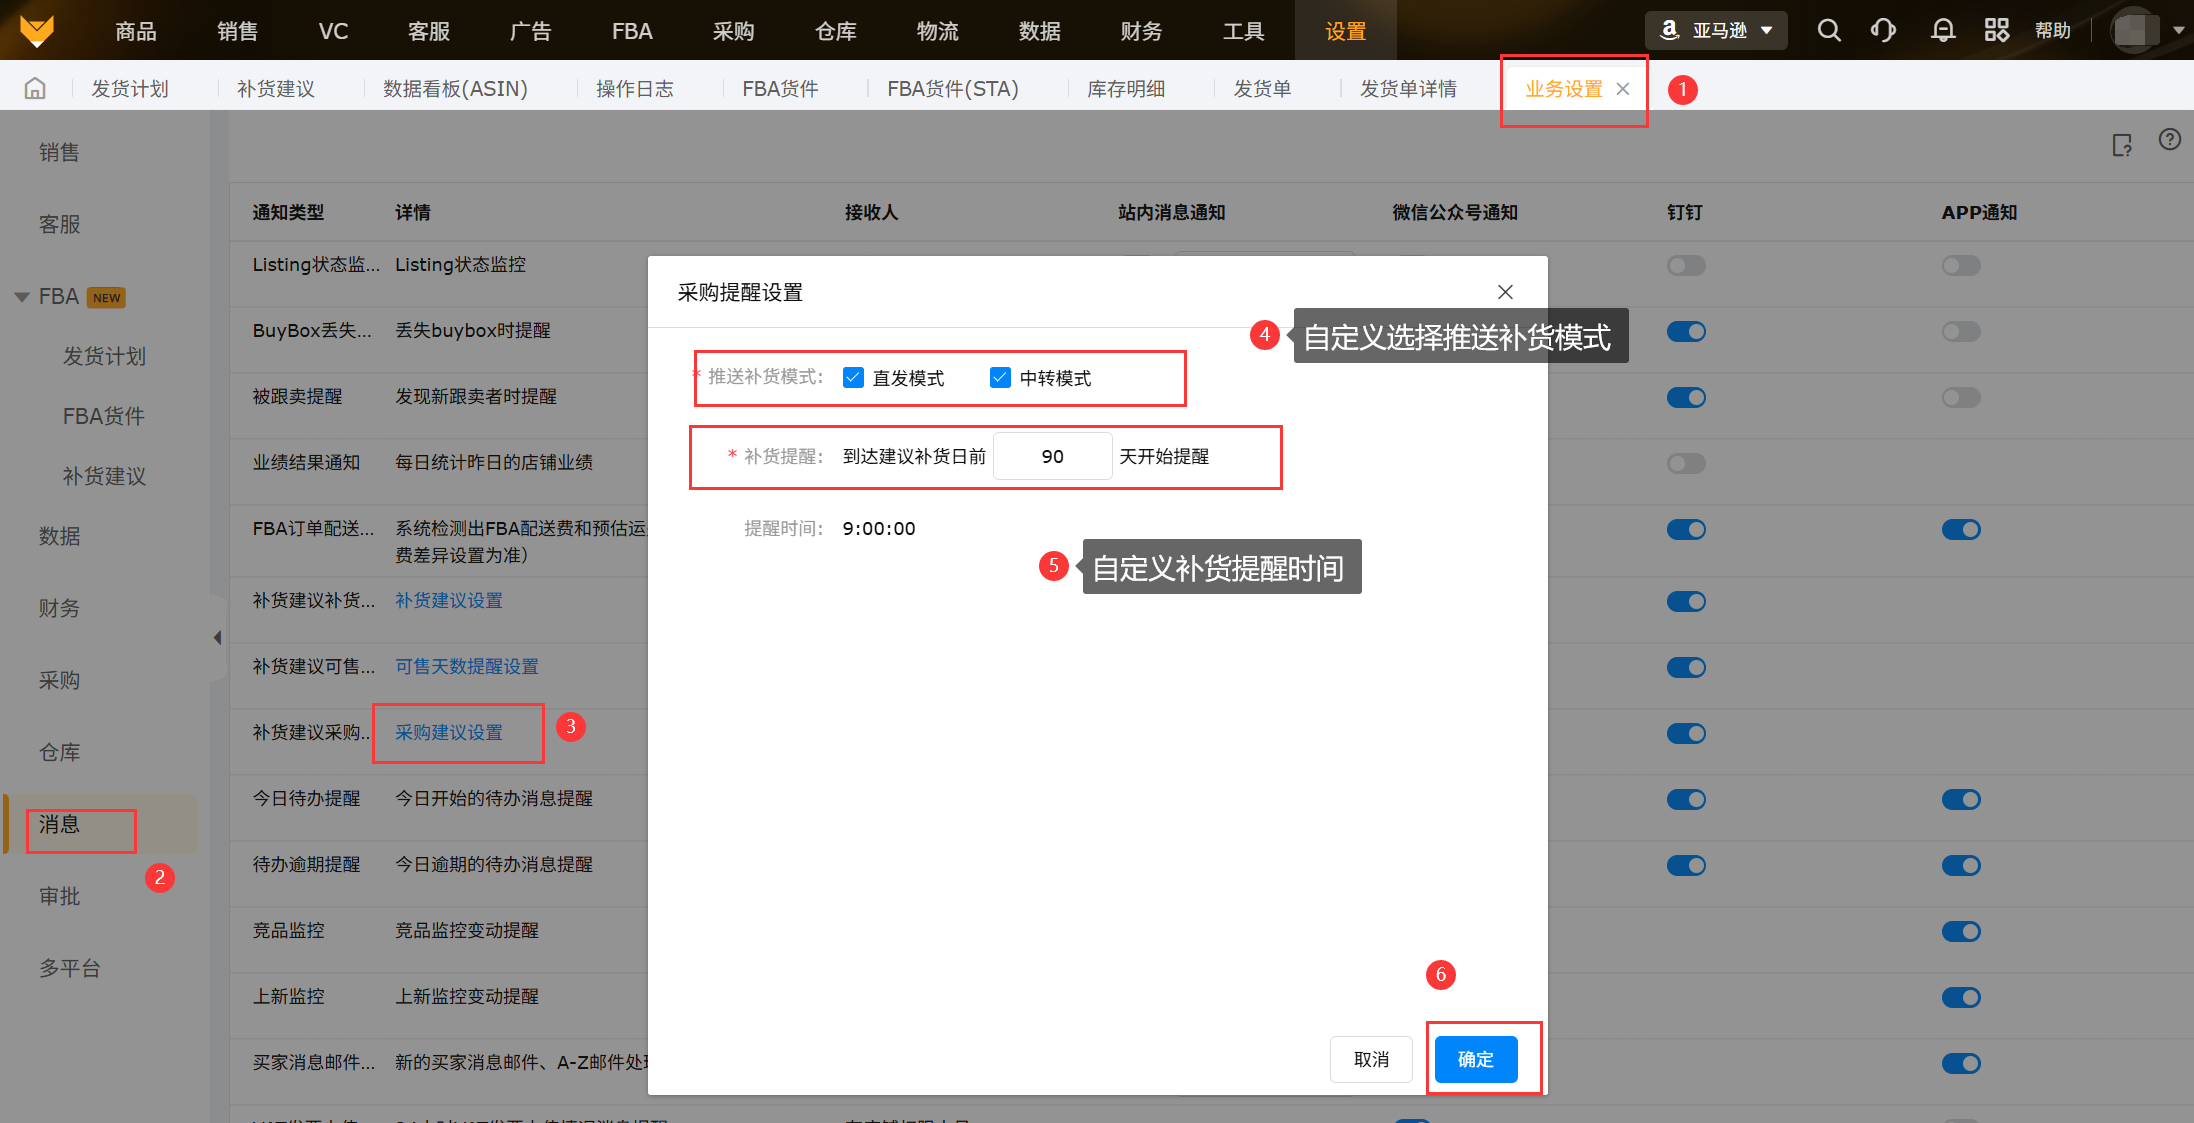Click the 确定 button
This screenshot has width=2194, height=1123.
click(1475, 1059)
